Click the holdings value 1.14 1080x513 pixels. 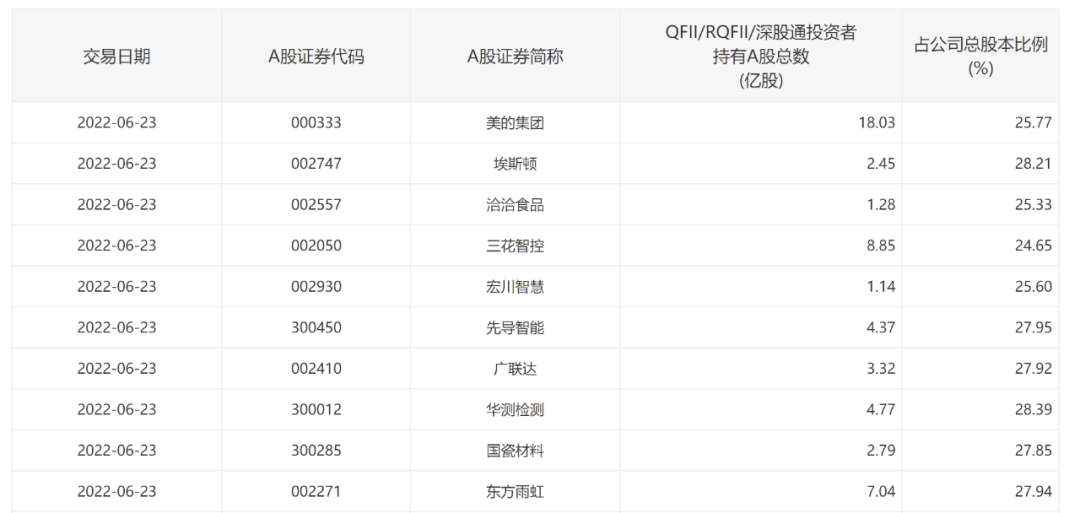(882, 286)
